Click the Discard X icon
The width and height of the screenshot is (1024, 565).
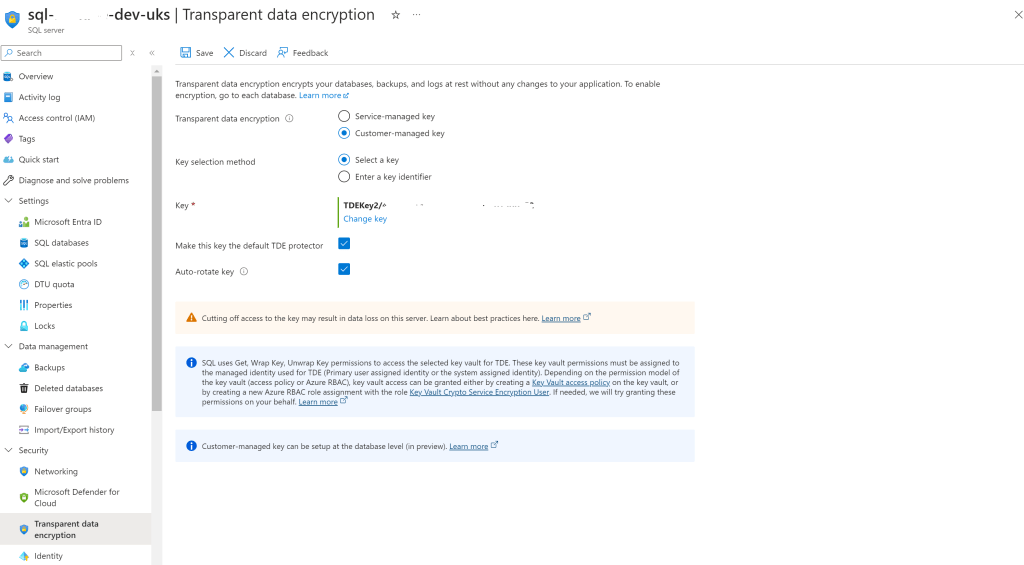click(229, 53)
